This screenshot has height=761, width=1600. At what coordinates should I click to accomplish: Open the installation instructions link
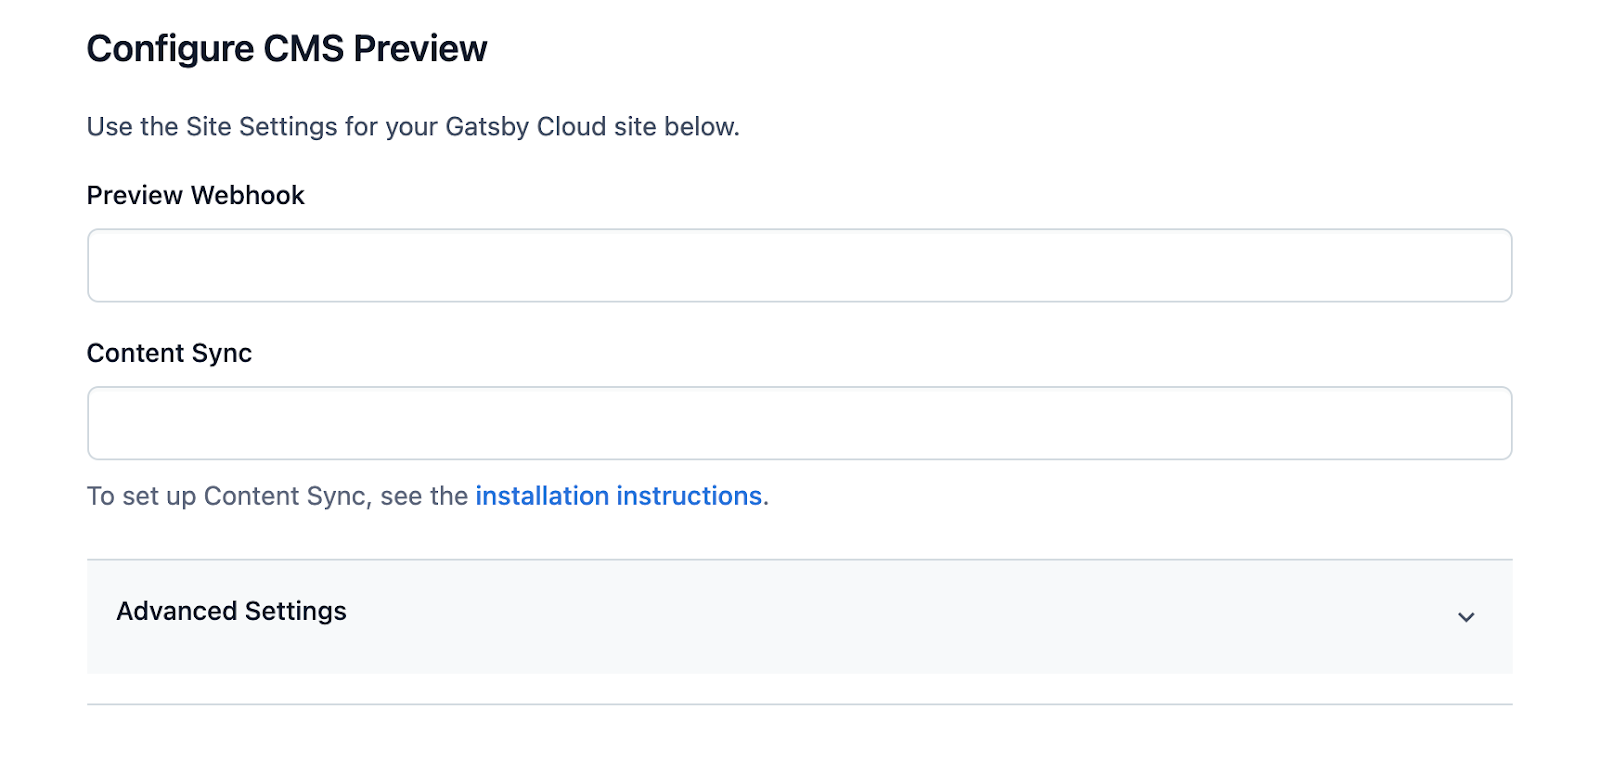(x=619, y=496)
